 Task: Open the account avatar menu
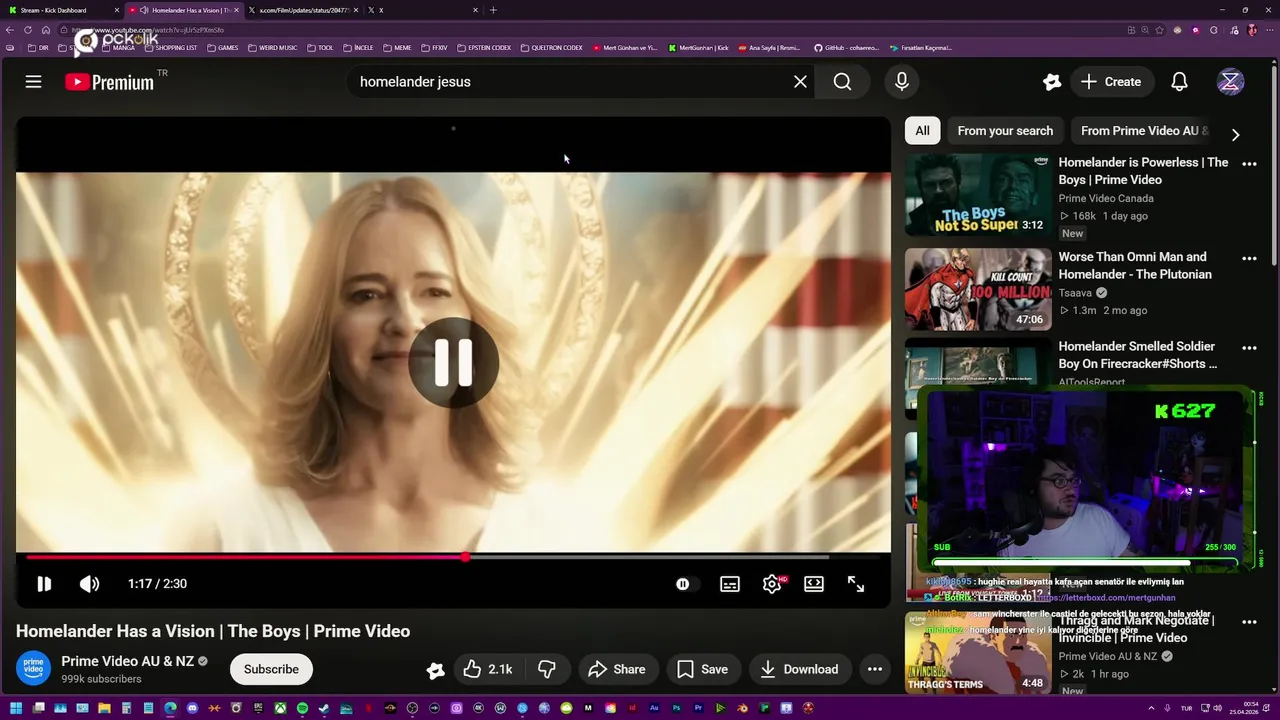click(1231, 82)
